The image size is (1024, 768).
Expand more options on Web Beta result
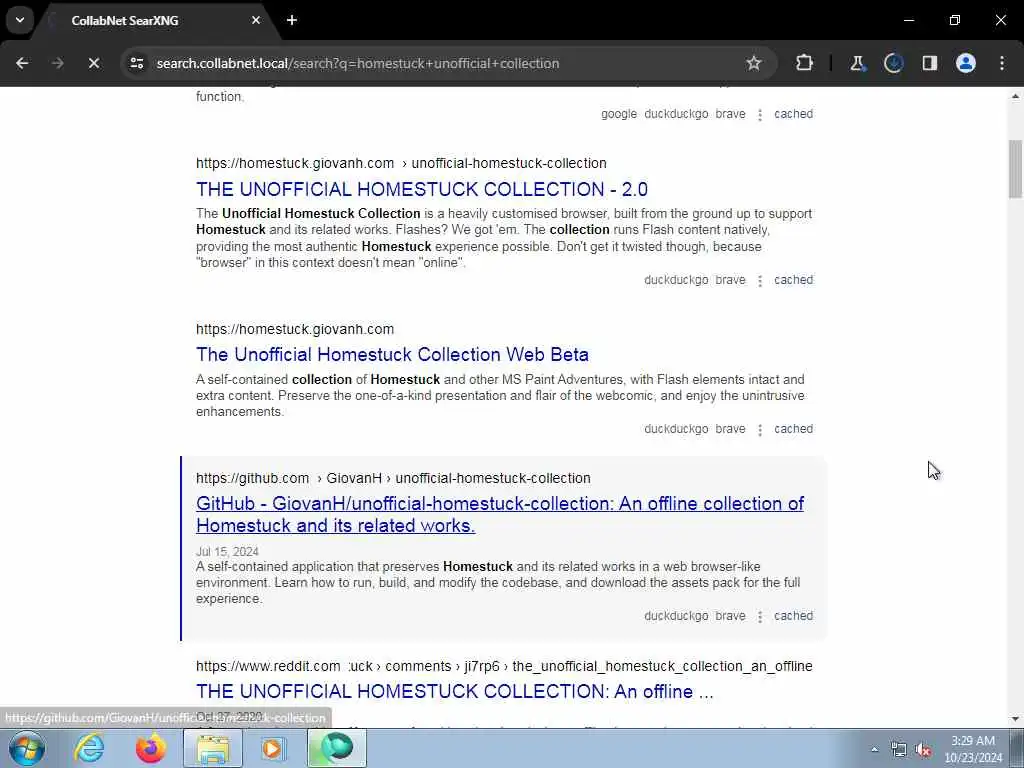(760, 430)
